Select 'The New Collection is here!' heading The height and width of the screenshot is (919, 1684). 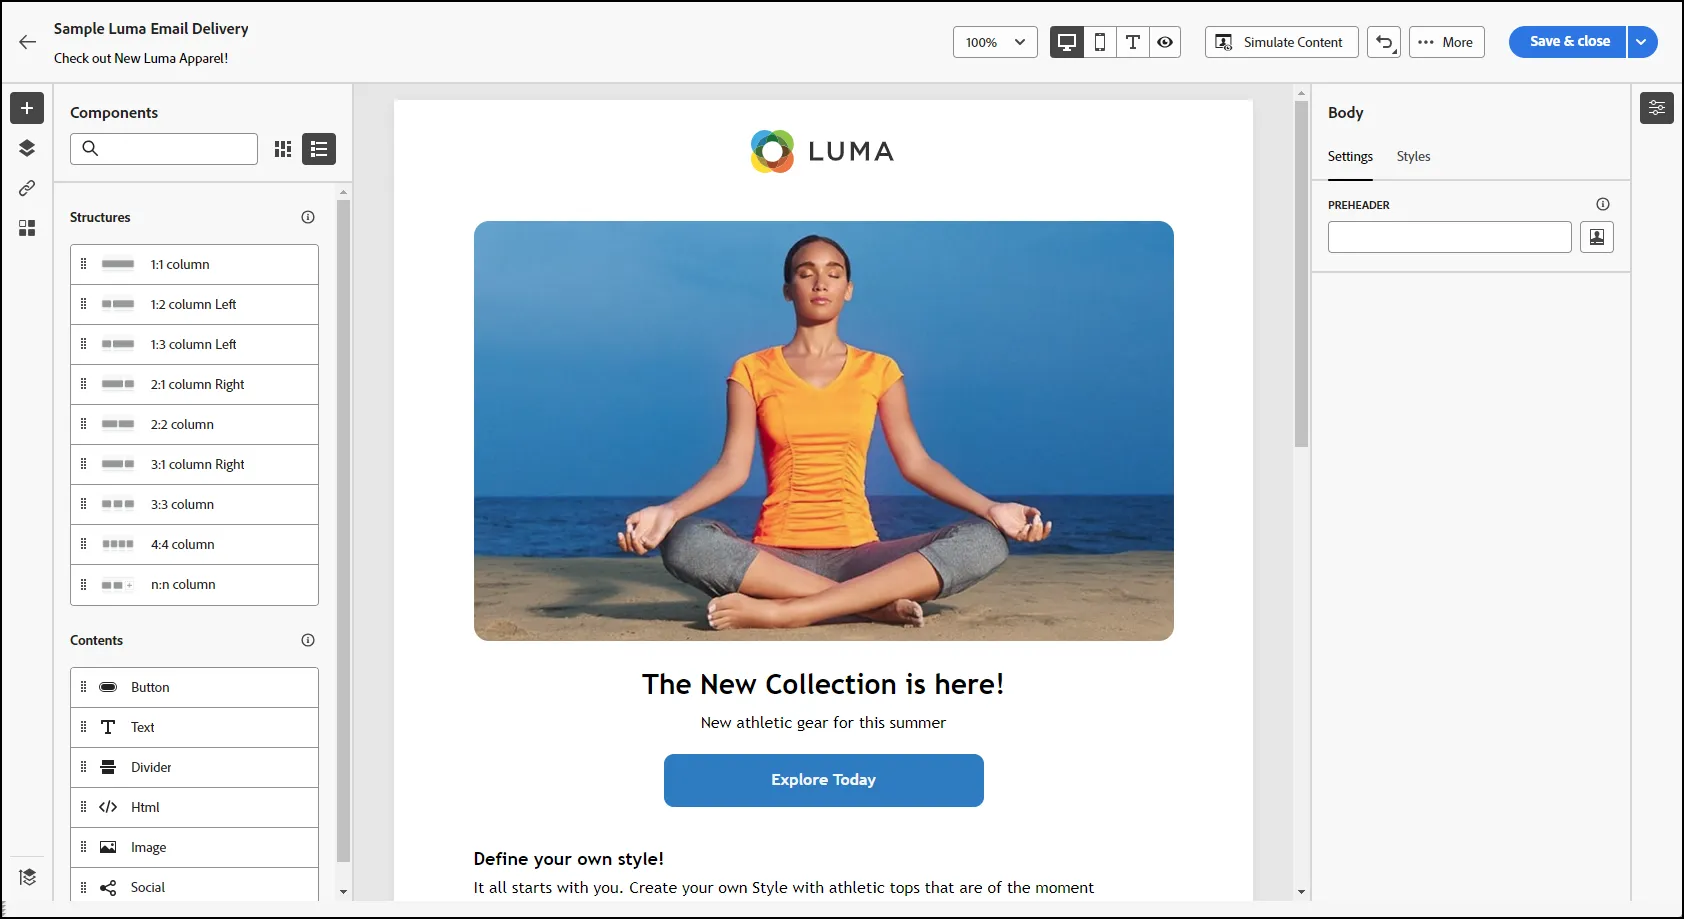pyautogui.click(x=823, y=684)
